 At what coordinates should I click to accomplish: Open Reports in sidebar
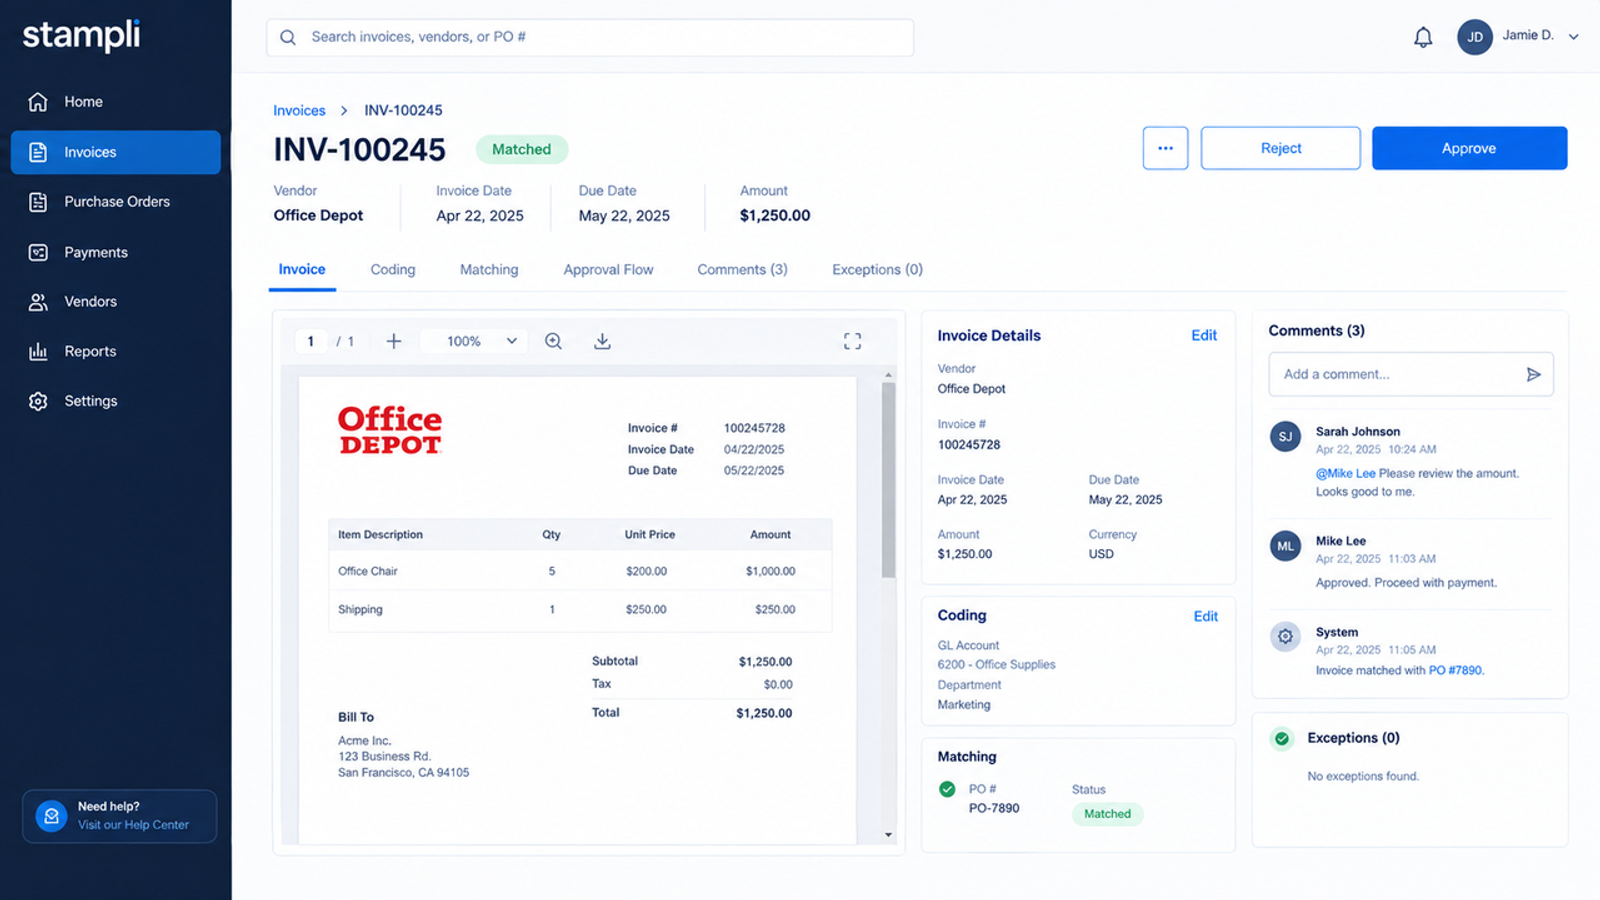click(116, 351)
